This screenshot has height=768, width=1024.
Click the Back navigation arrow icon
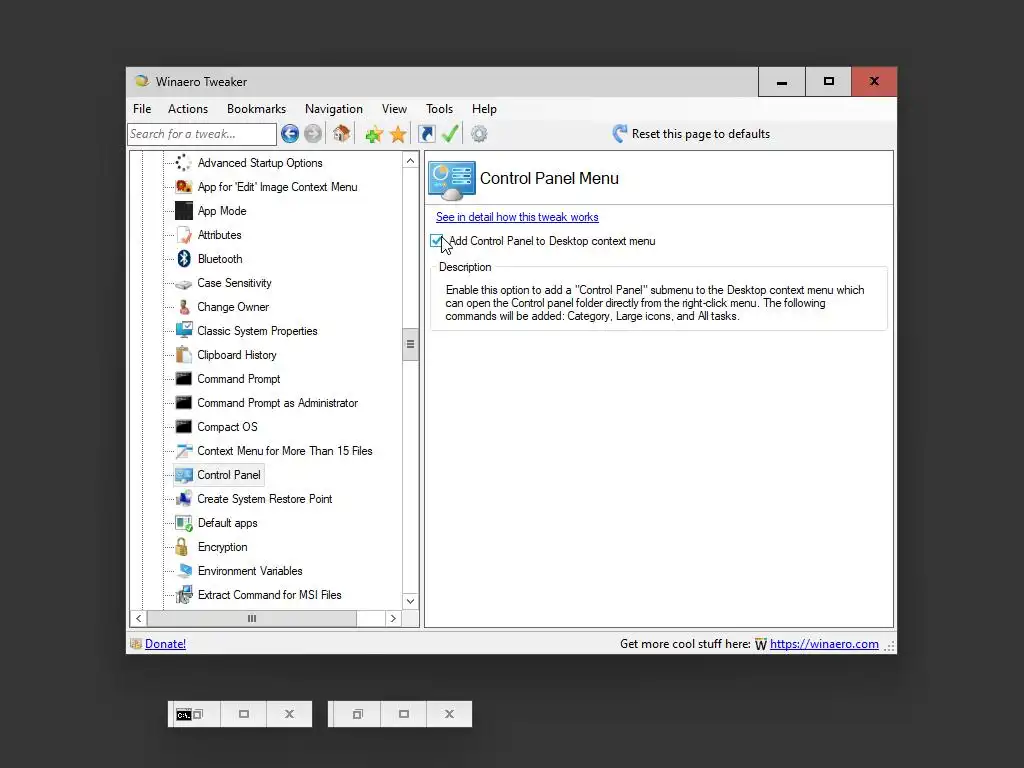click(x=290, y=134)
